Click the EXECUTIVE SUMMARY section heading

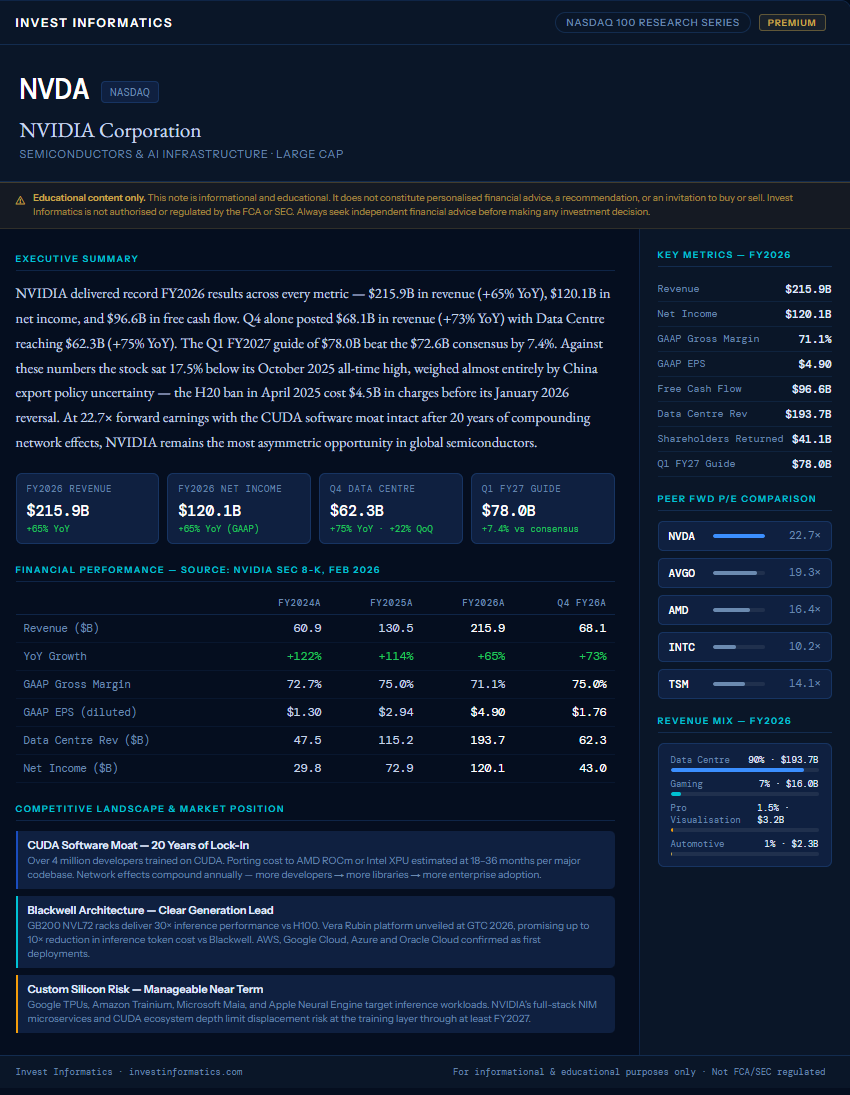point(77,258)
